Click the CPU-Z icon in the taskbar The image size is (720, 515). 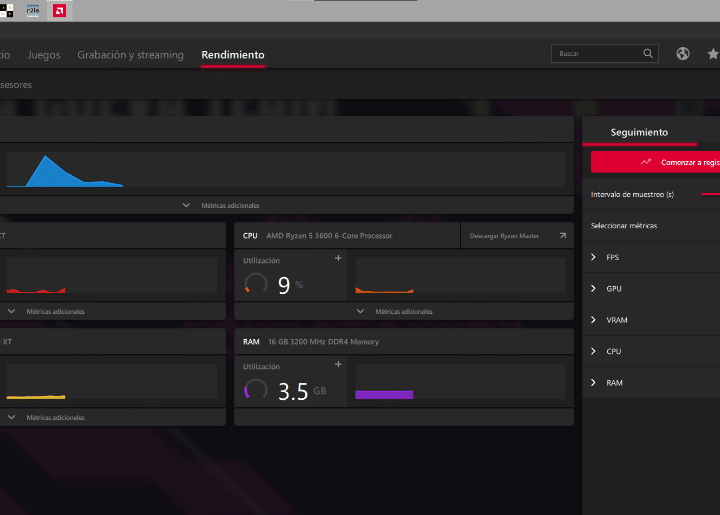33,11
